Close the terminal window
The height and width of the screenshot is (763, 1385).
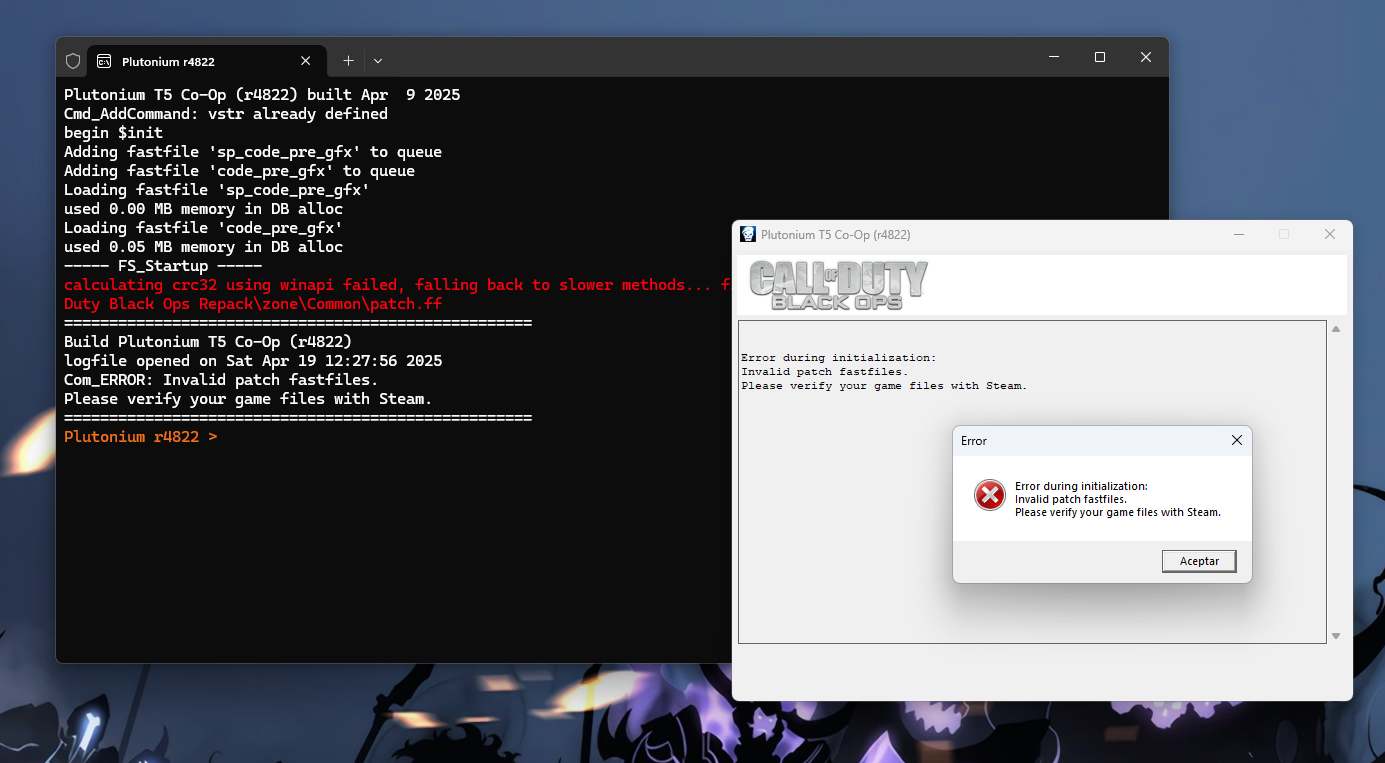click(x=1146, y=58)
